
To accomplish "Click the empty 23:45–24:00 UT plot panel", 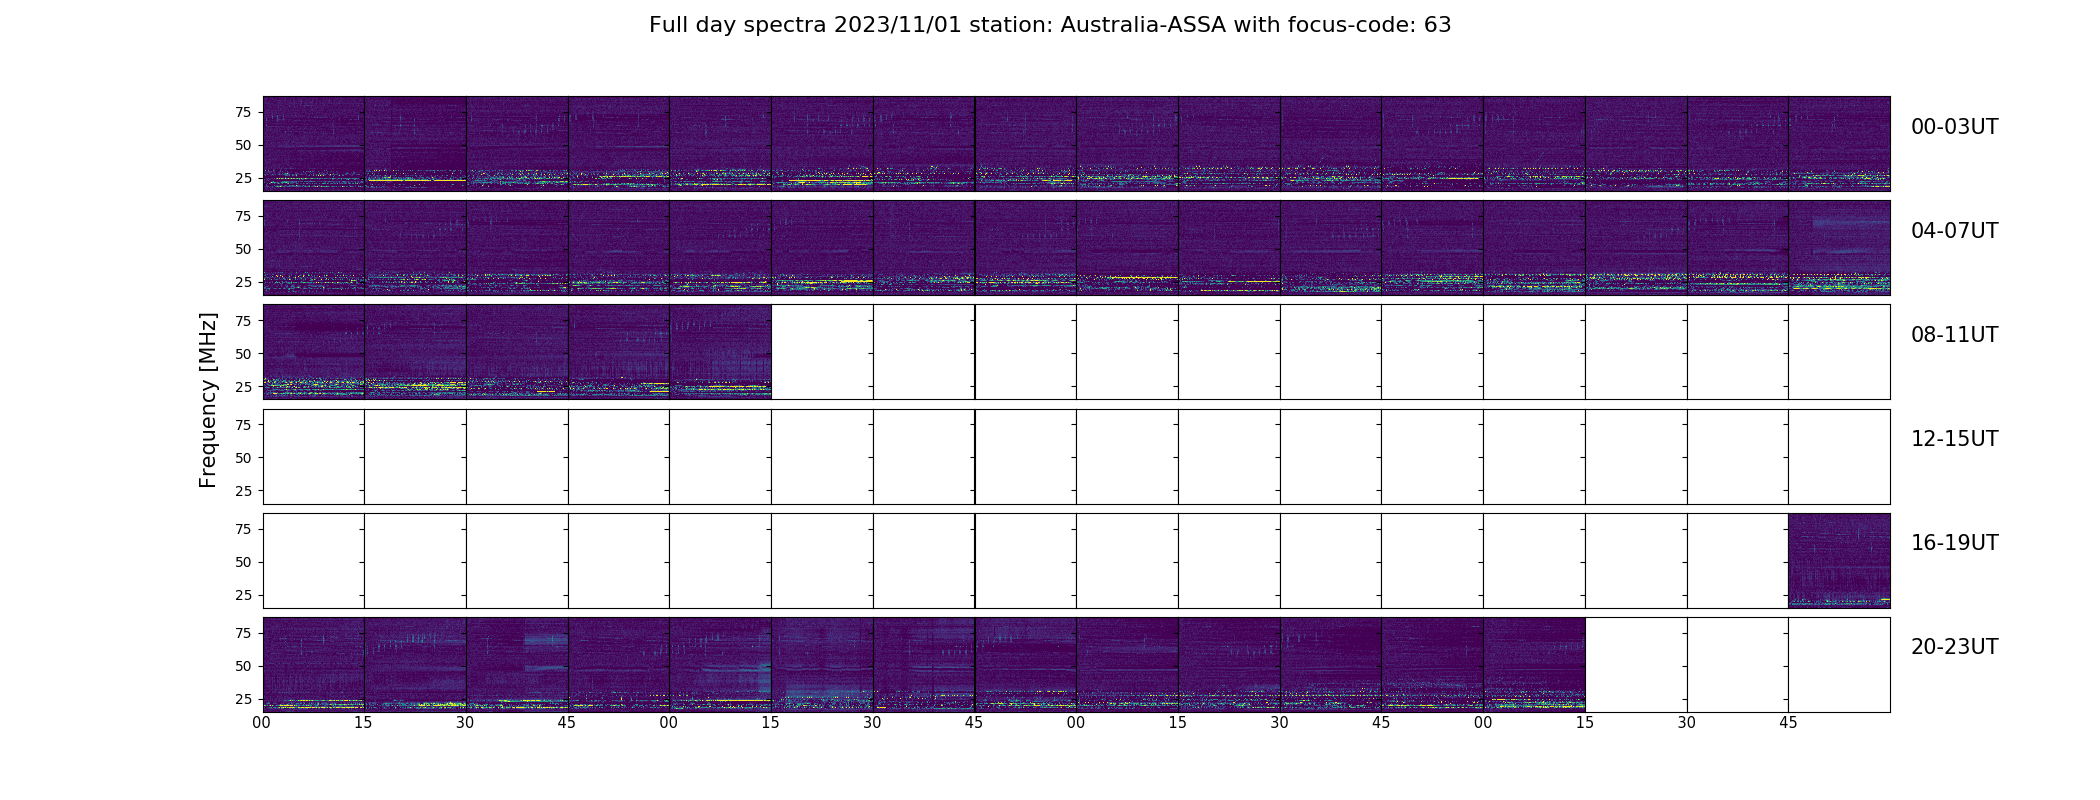I will pos(1839,665).
